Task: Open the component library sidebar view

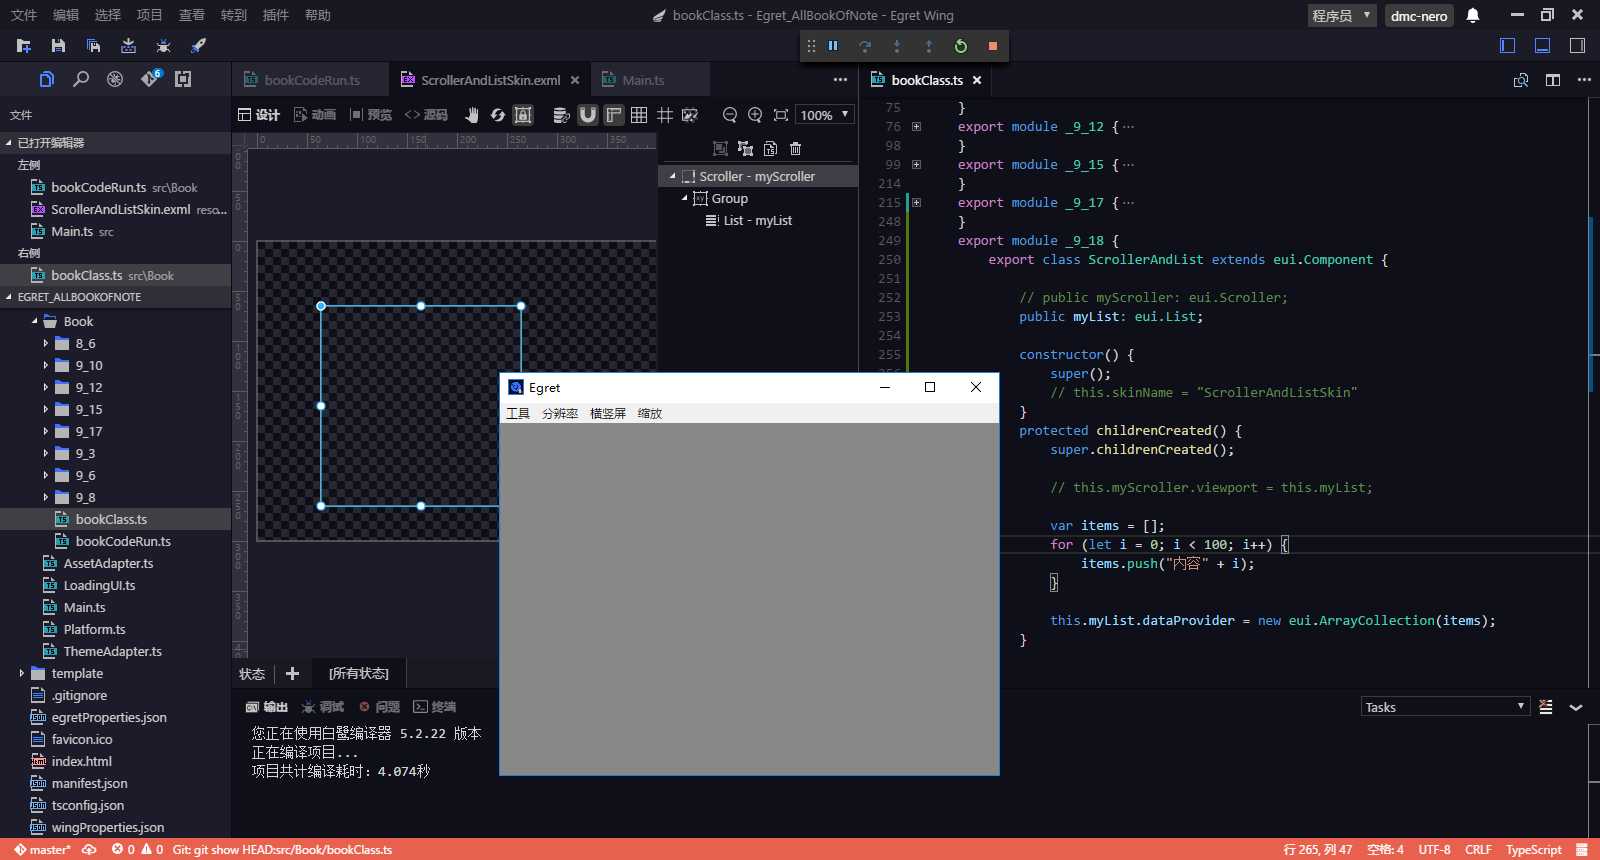Action: (x=183, y=79)
